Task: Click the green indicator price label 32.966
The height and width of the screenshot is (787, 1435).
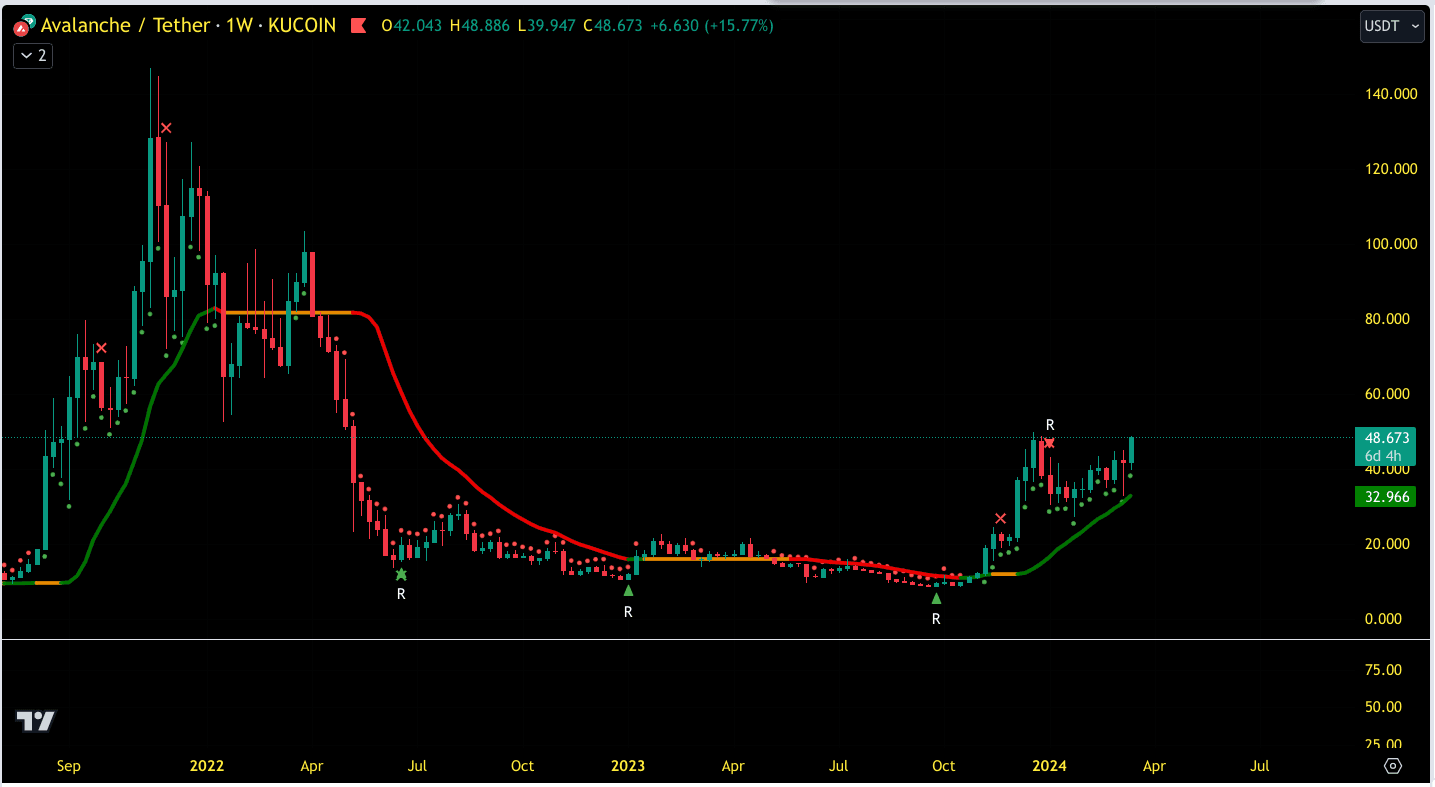Action: point(1386,496)
